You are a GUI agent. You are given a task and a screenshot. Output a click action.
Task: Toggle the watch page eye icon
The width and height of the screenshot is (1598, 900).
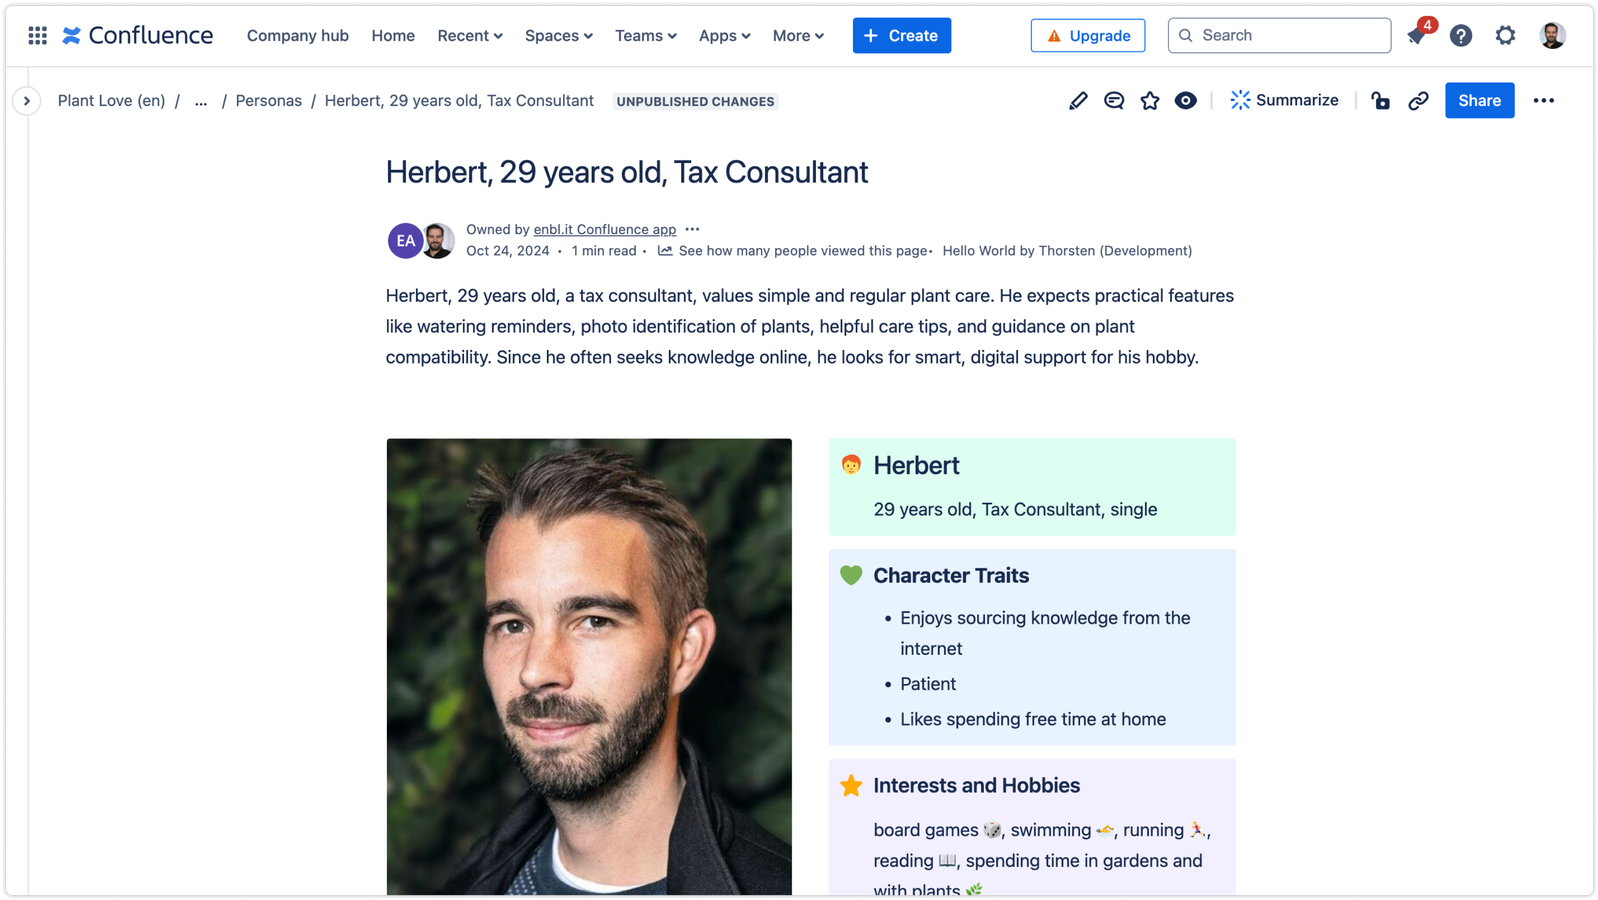(1186, 101)
